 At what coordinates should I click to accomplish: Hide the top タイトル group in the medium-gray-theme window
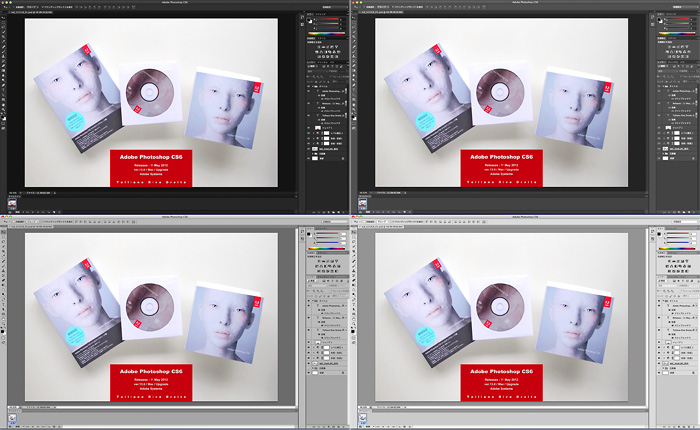[308, 301]
